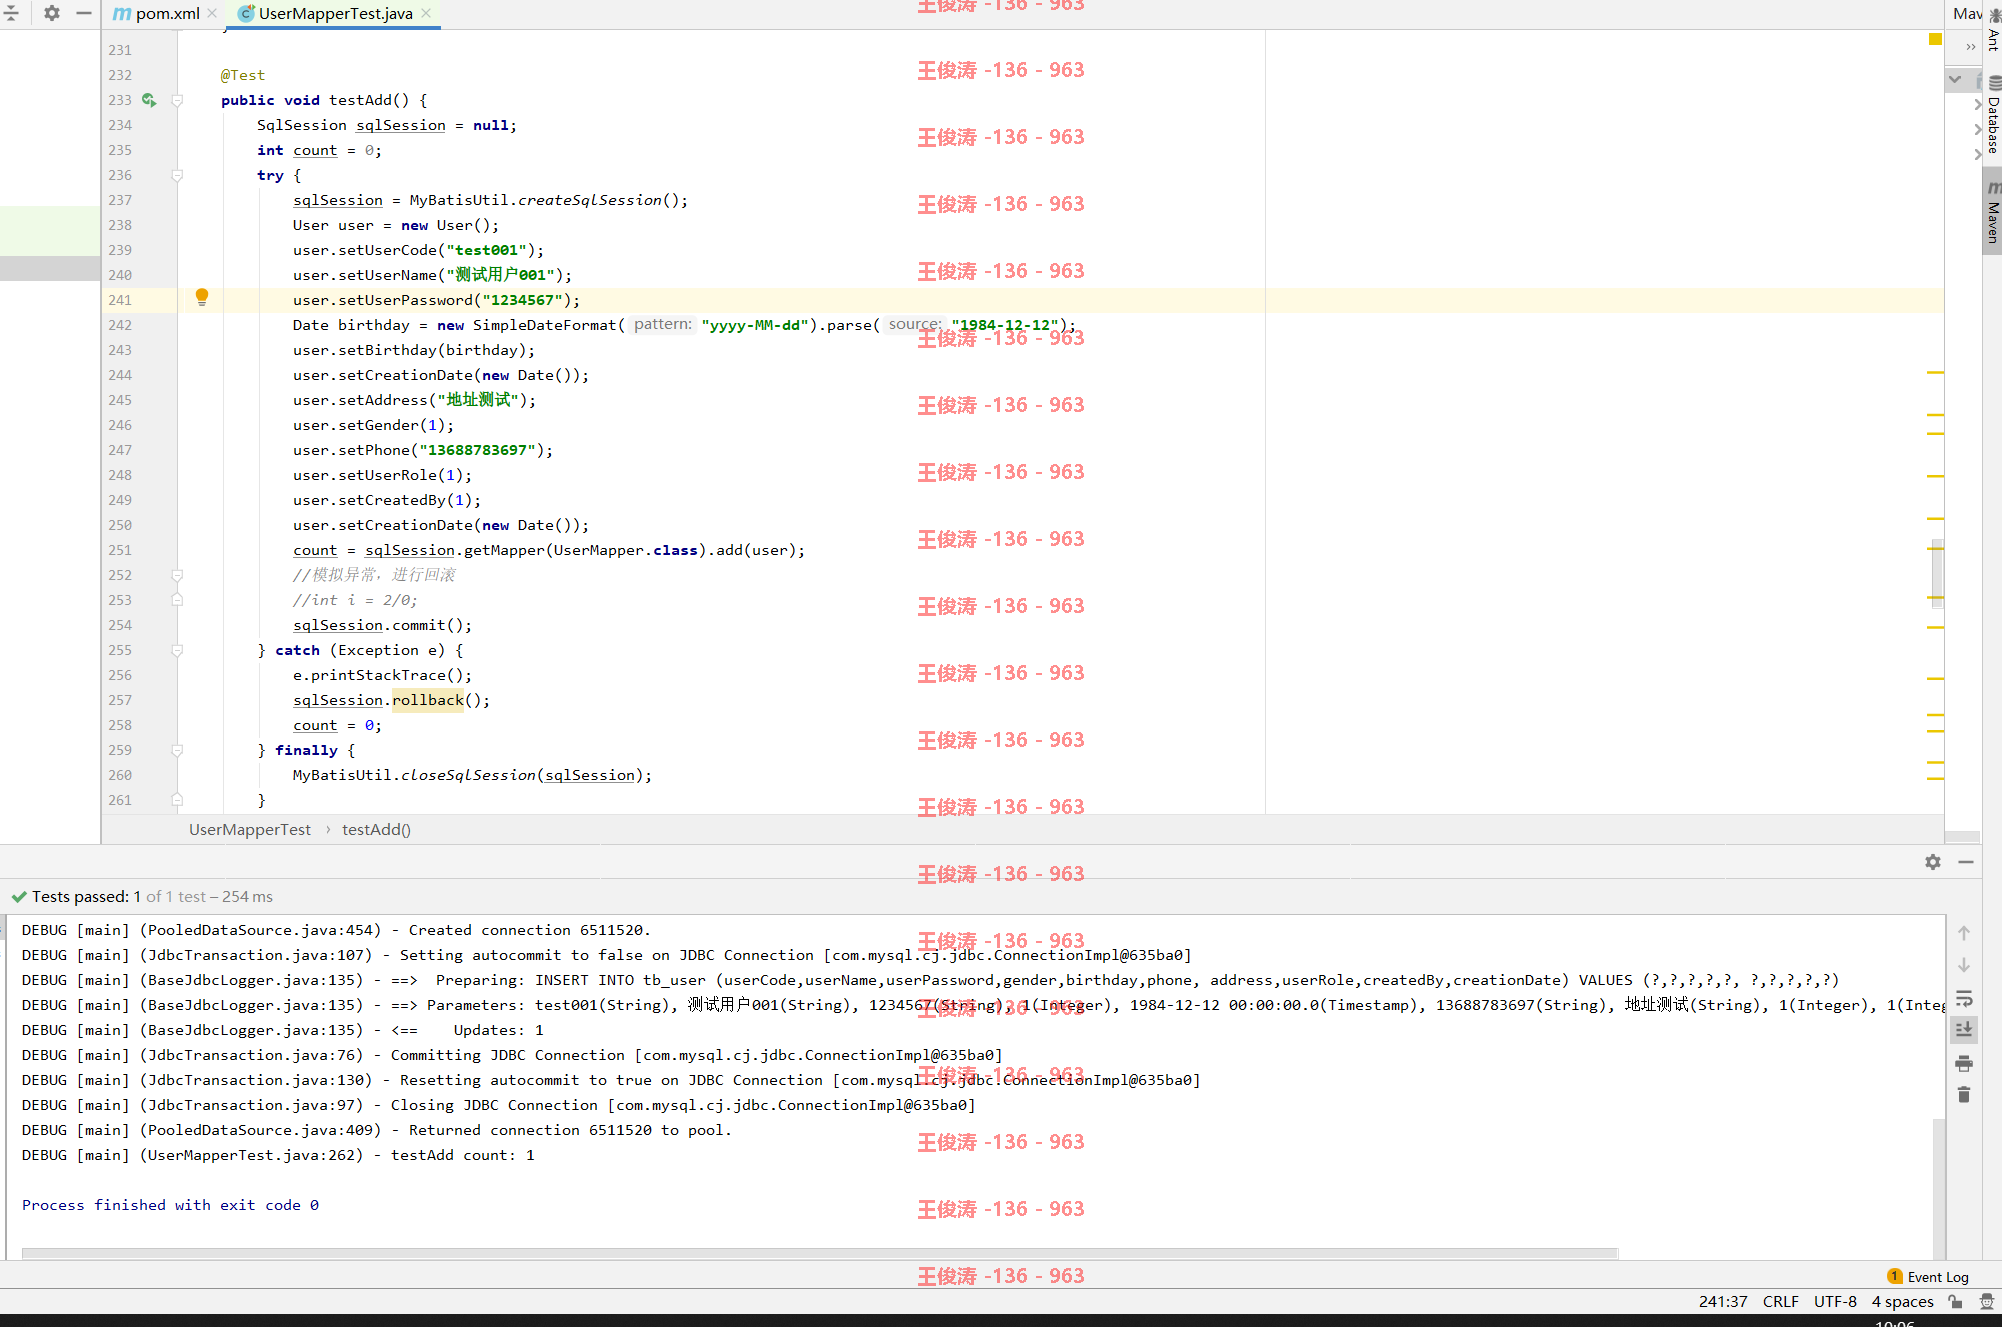Clear console with trash icon

click(x=1964, y=1095)
